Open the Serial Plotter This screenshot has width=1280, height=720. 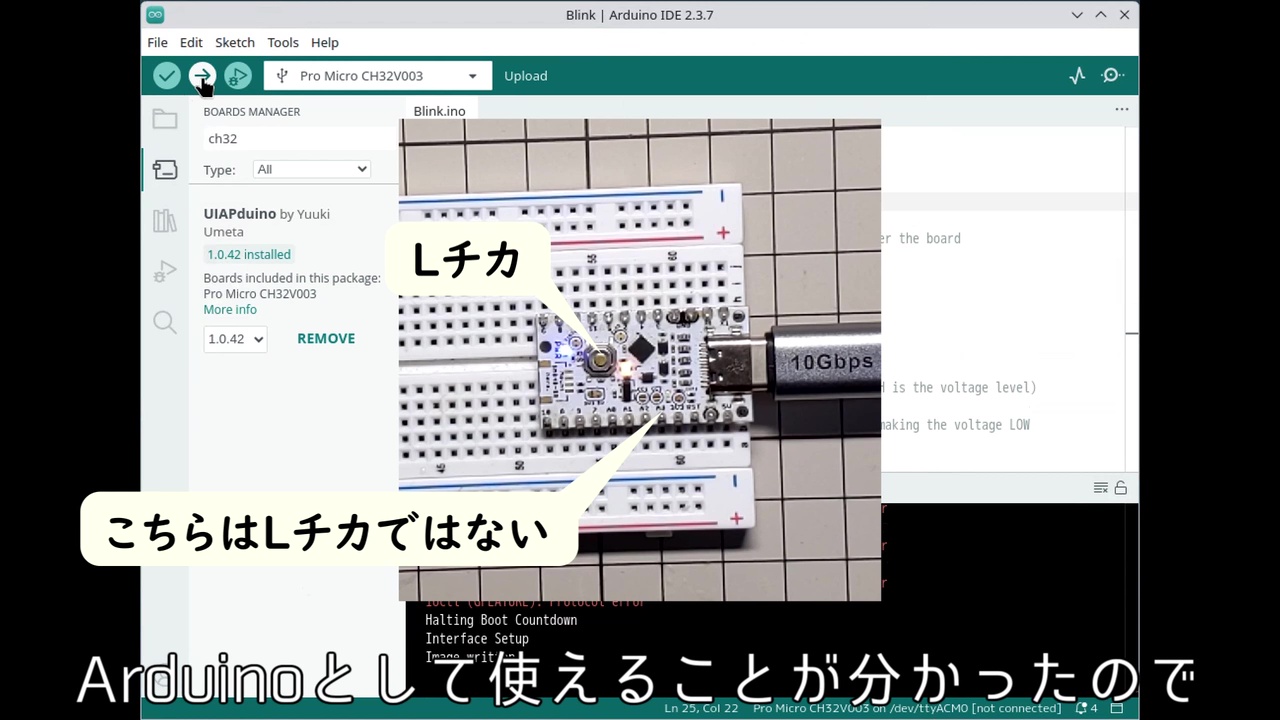pyautogui.click(x=1077, y=76)
